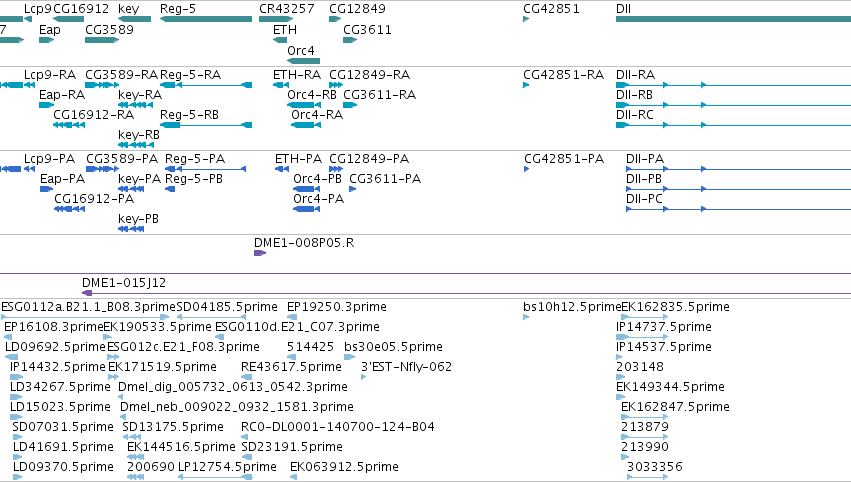This screenshot has width=851, height=482.
Task: Click the ETH gene label
Action: (x=285, y=30)
